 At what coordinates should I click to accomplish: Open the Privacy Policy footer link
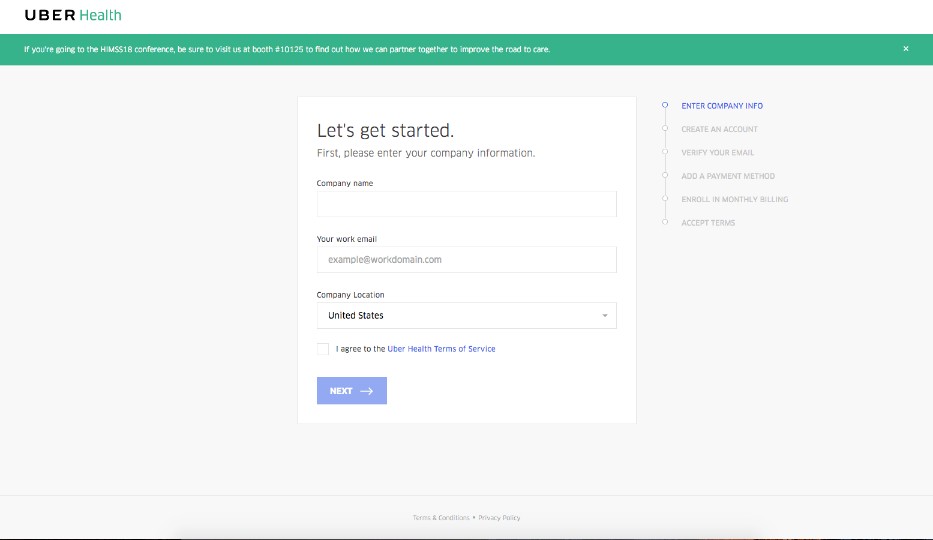click(499, 518)
